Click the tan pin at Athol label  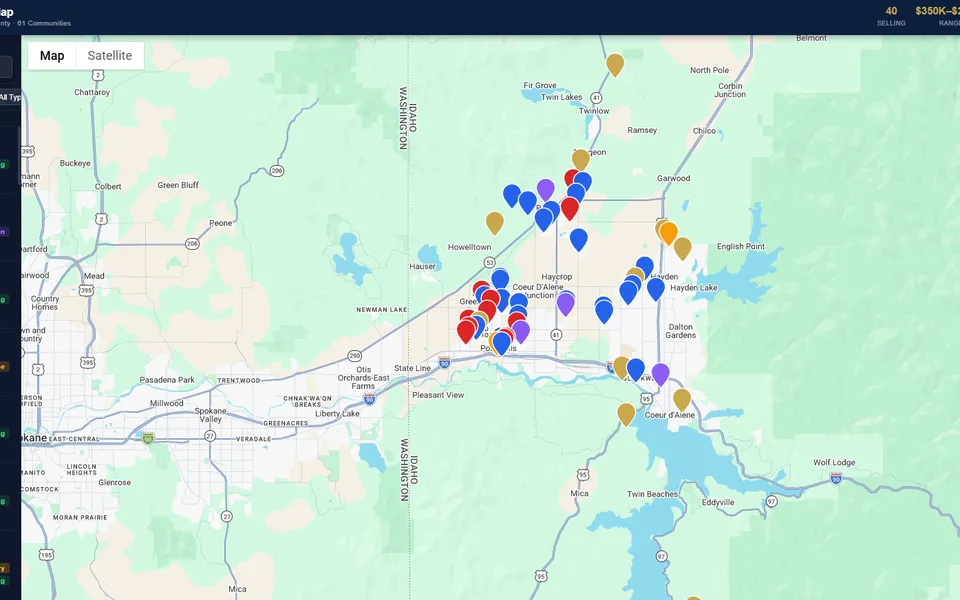(580, 159)
